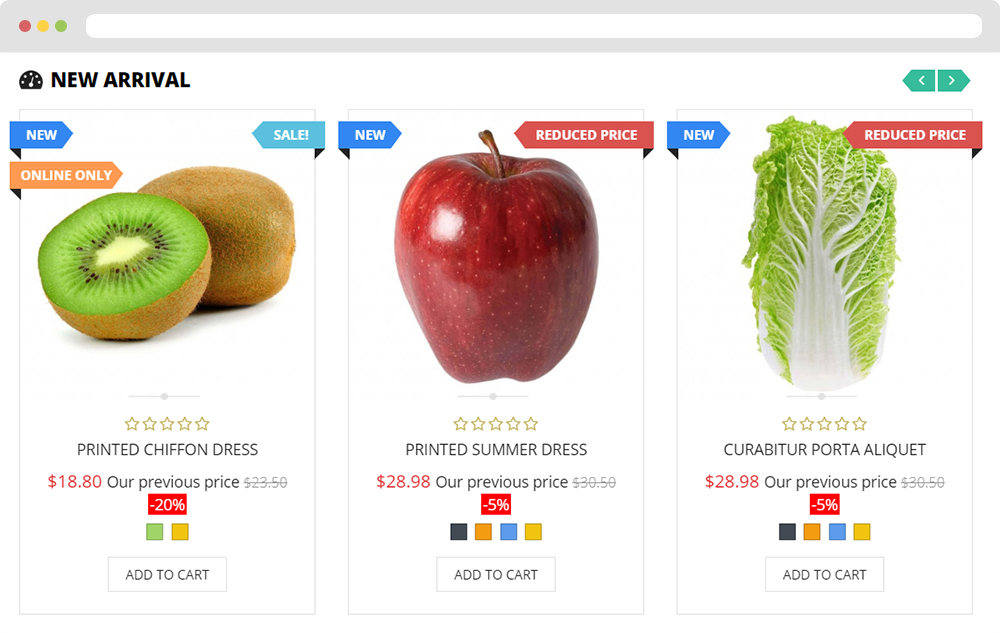Choose blue swatch for Curabitur Porta Aliquet
This screenshot has height=633, width=1000.
(837, 532)
